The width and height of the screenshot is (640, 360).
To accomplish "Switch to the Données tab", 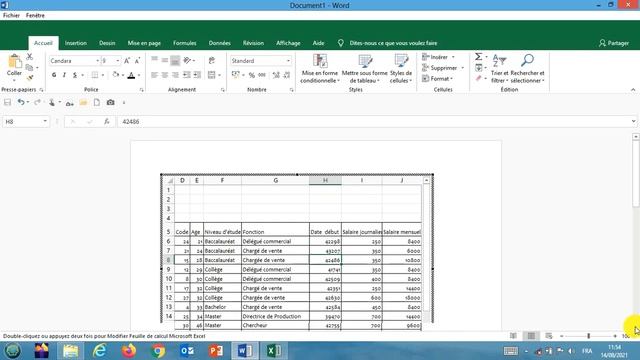I will (x=220, y=43).
